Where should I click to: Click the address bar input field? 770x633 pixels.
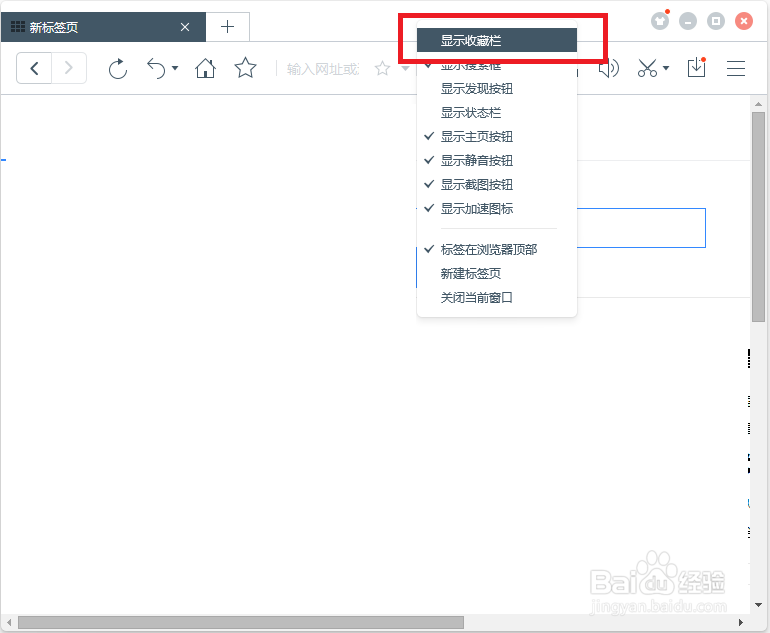(323, 69)
